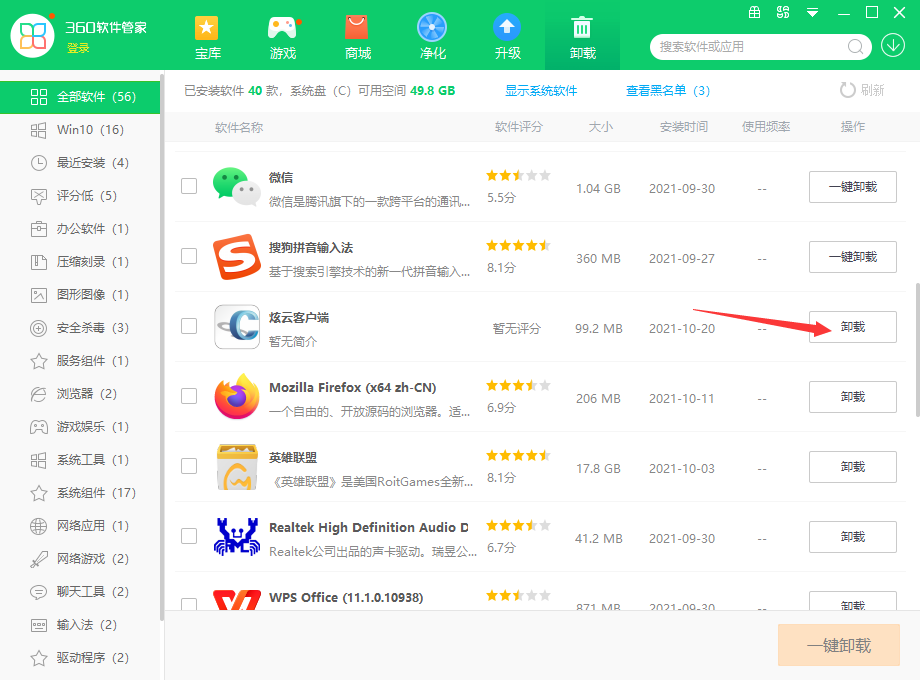Select the 英雄联盟 checkbox
The width and height of the screenshot is (920, 680).
pos(189,466)
